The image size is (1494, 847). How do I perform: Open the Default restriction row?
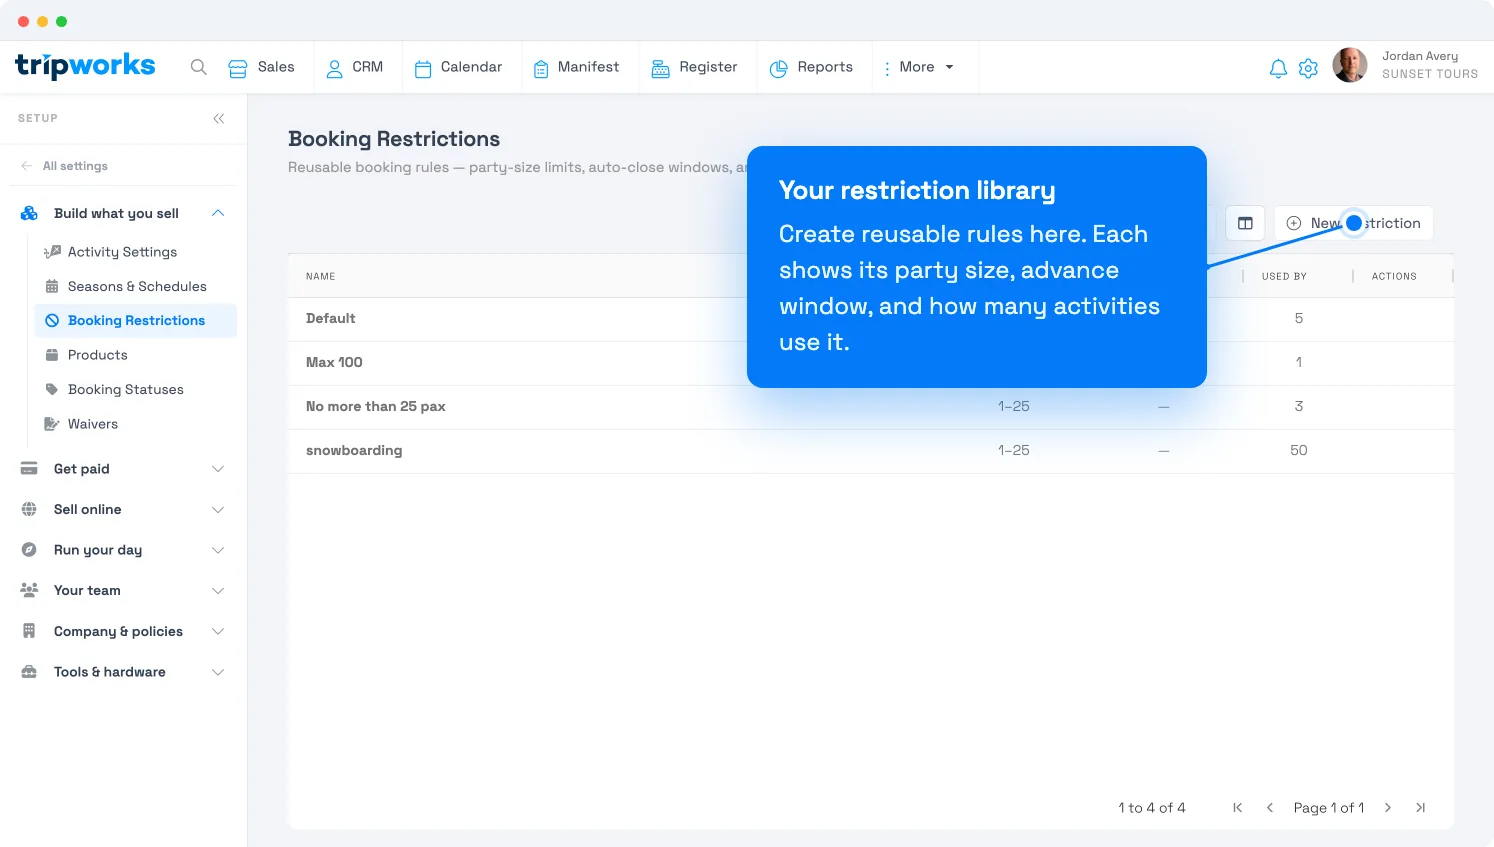coord(870,319)
